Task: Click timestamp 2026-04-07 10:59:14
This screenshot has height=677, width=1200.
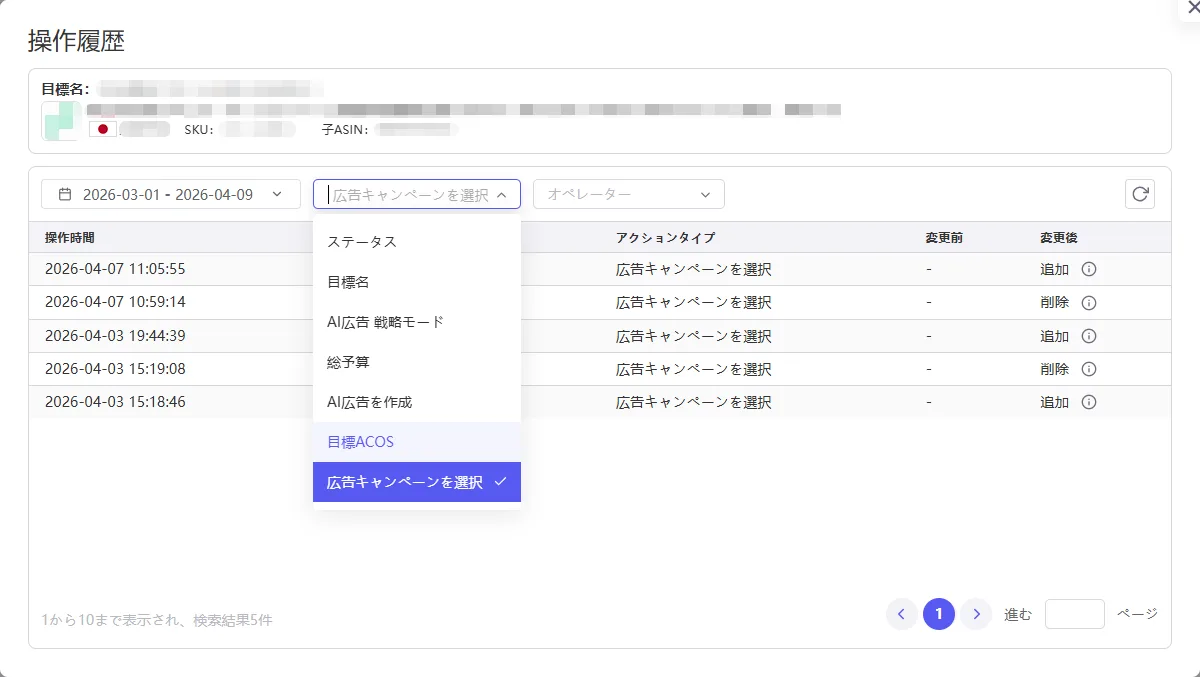Action: click(115, 302)
